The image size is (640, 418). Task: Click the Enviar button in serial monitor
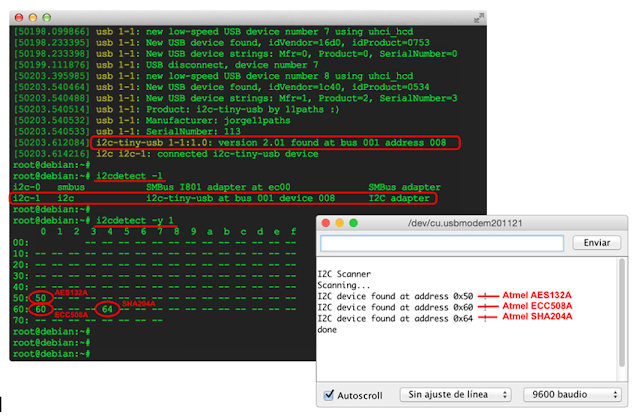[x=596, y=243]
